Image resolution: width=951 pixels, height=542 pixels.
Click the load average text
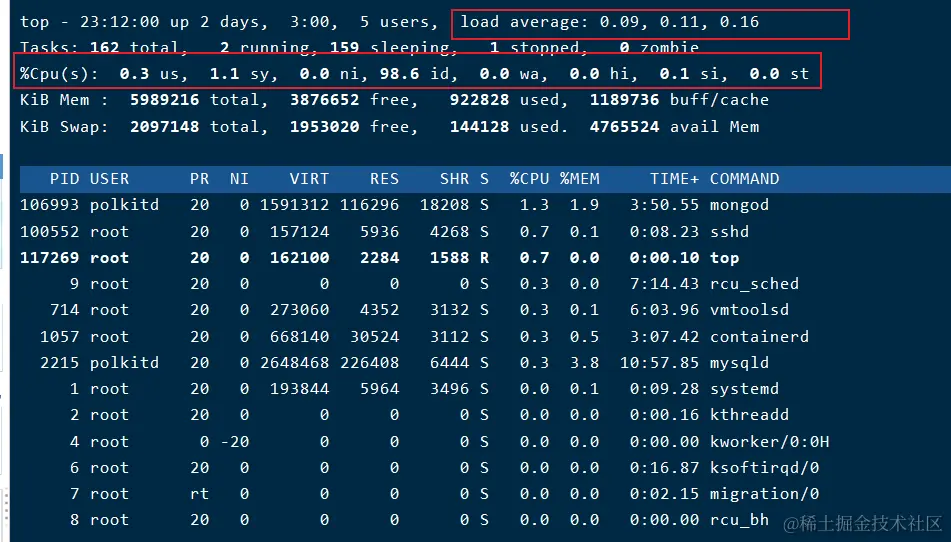coord(609,22)
